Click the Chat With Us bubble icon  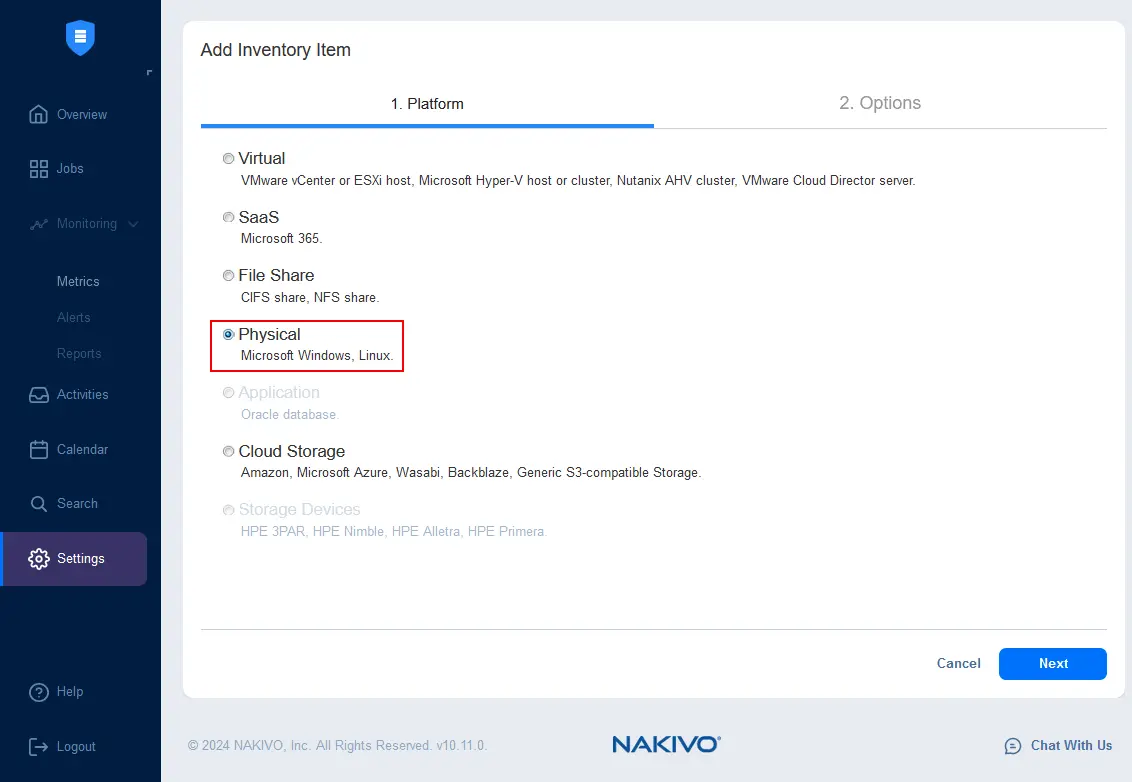click(1013, 746)
